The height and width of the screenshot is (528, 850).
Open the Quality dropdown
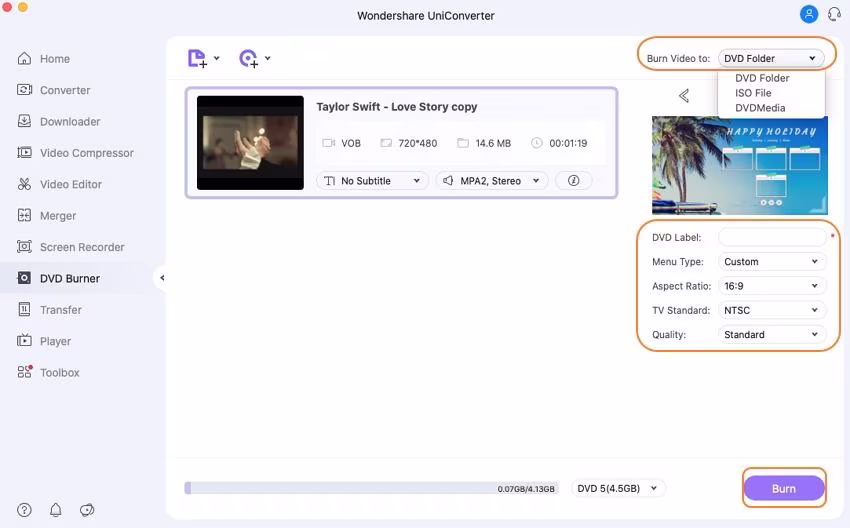pyautogui.click(x=772, y=335)
